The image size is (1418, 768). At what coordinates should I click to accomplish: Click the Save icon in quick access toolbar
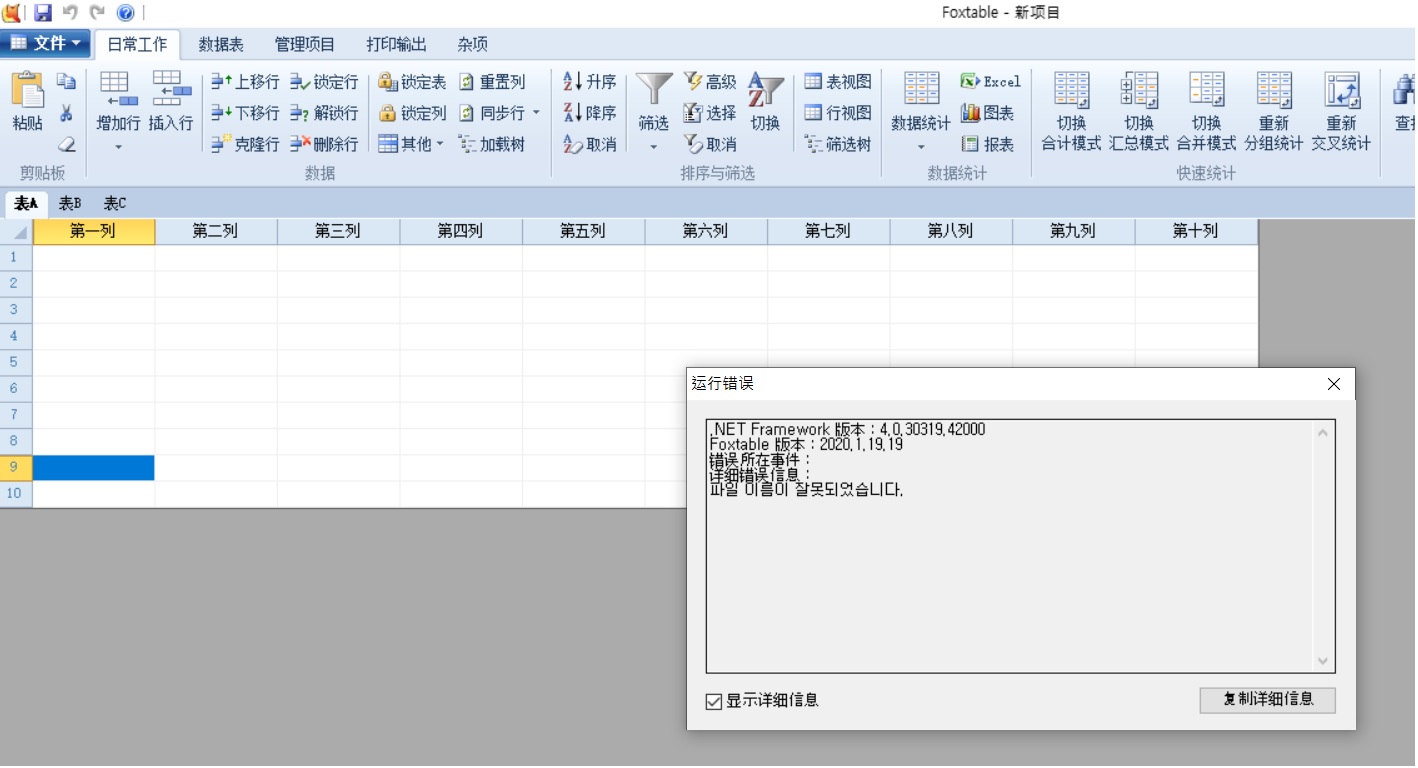click(x=43, y=13)
